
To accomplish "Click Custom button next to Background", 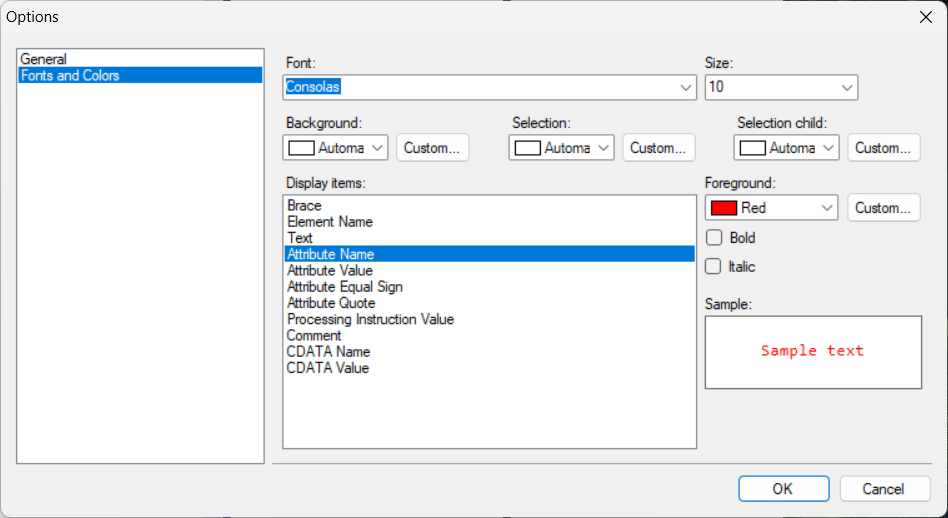I will pos(432,148).
